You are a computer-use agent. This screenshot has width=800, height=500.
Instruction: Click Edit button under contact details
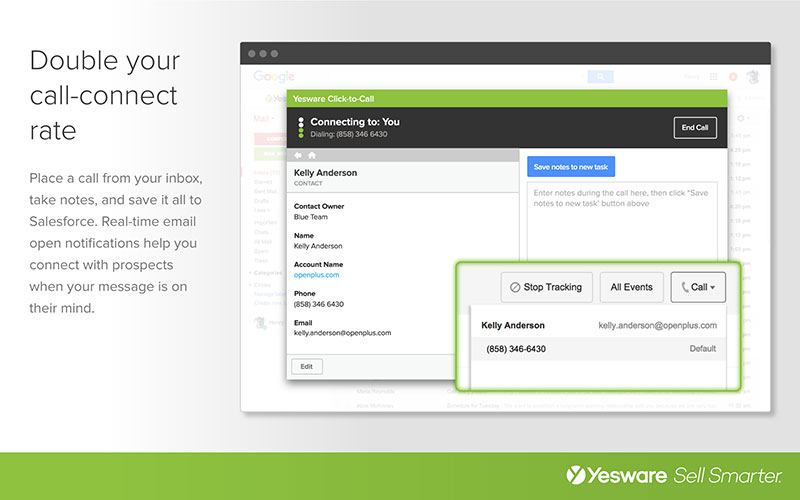[x=306, y=367]
